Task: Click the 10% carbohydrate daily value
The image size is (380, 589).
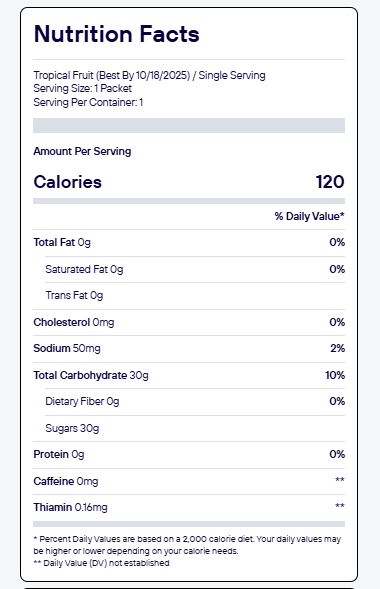Action: 335,375
